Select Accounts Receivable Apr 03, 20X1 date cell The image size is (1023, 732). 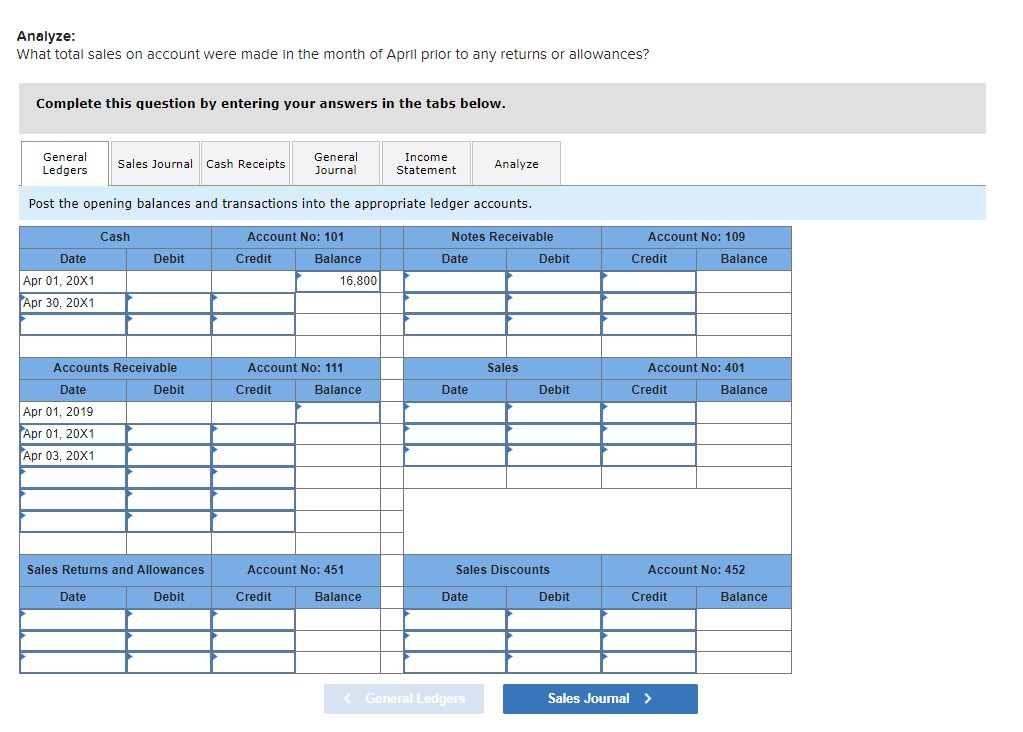tap(73, 455)
